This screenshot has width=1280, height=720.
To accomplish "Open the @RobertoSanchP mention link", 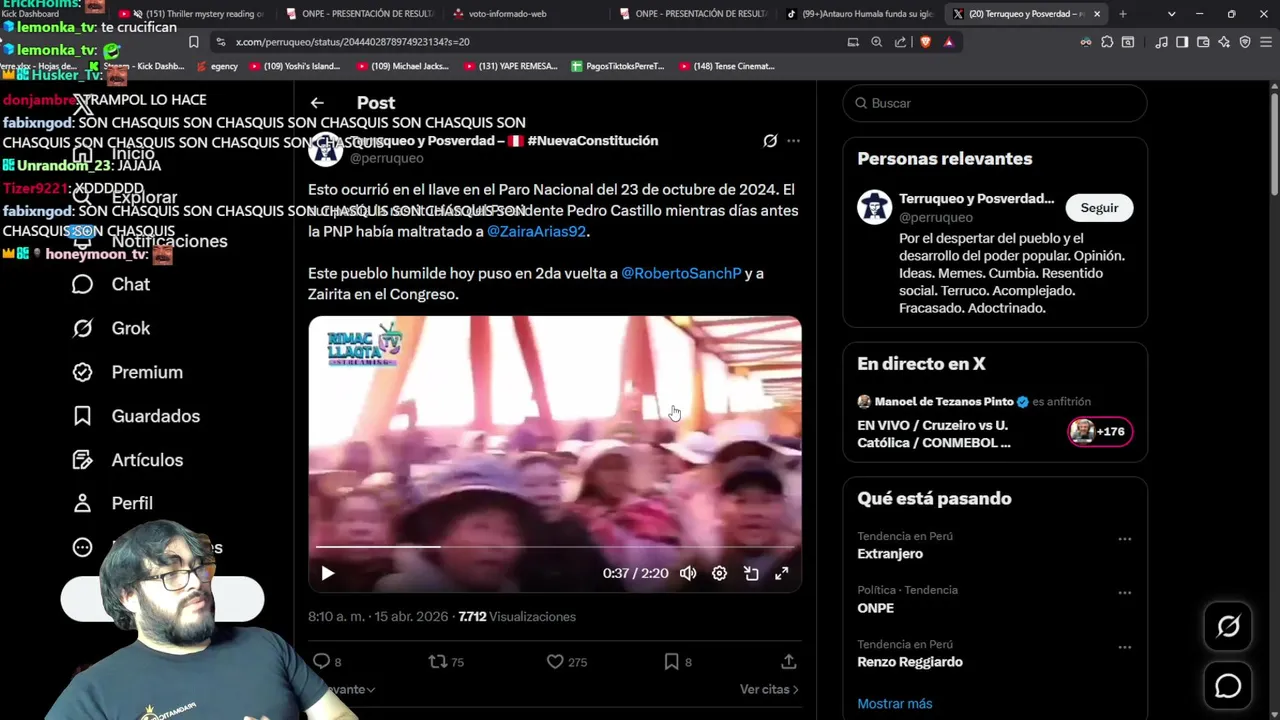I will point(681,273).
